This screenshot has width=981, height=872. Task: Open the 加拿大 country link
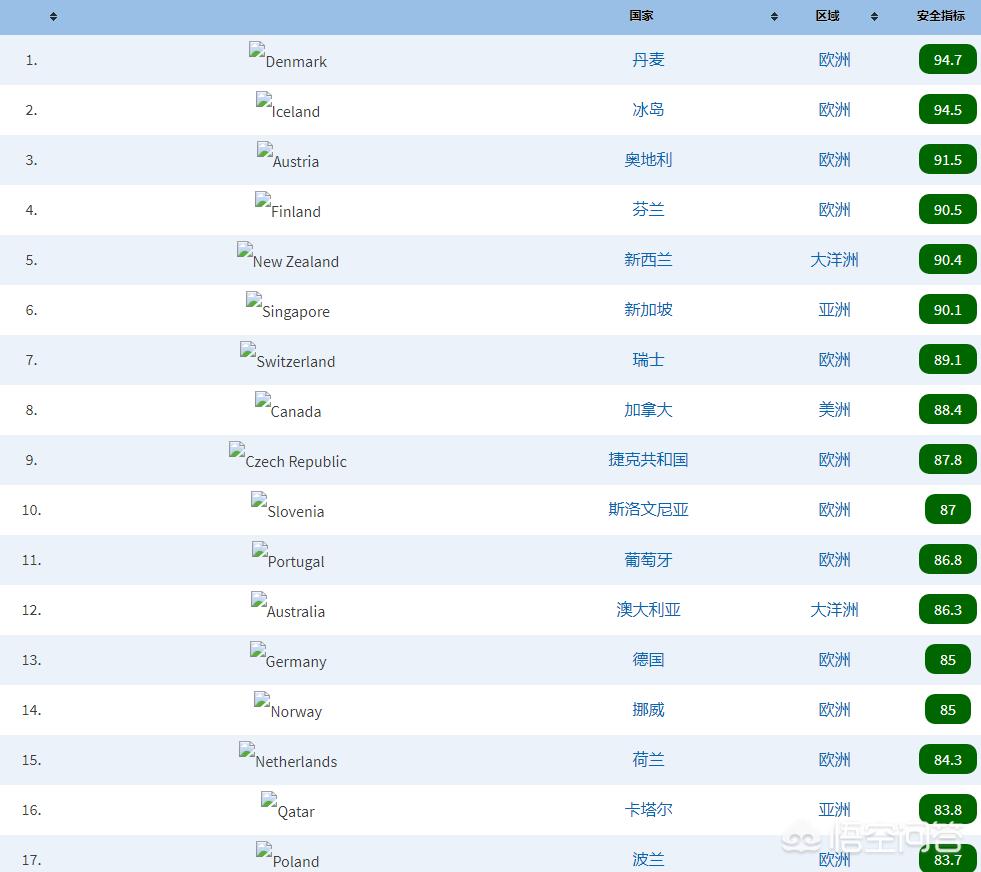648,410
